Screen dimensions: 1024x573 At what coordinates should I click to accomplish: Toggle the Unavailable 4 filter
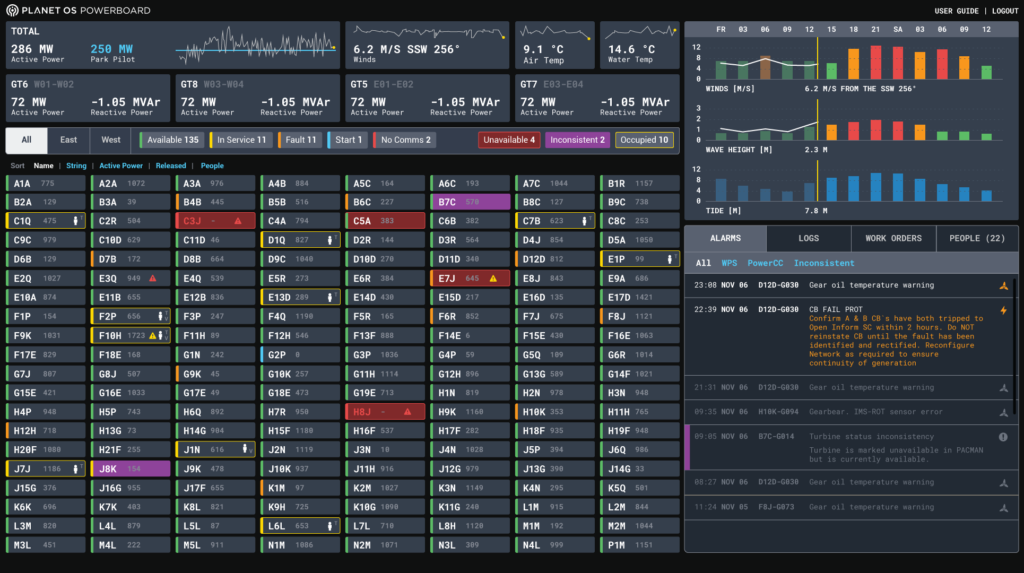tap(509, 140)
